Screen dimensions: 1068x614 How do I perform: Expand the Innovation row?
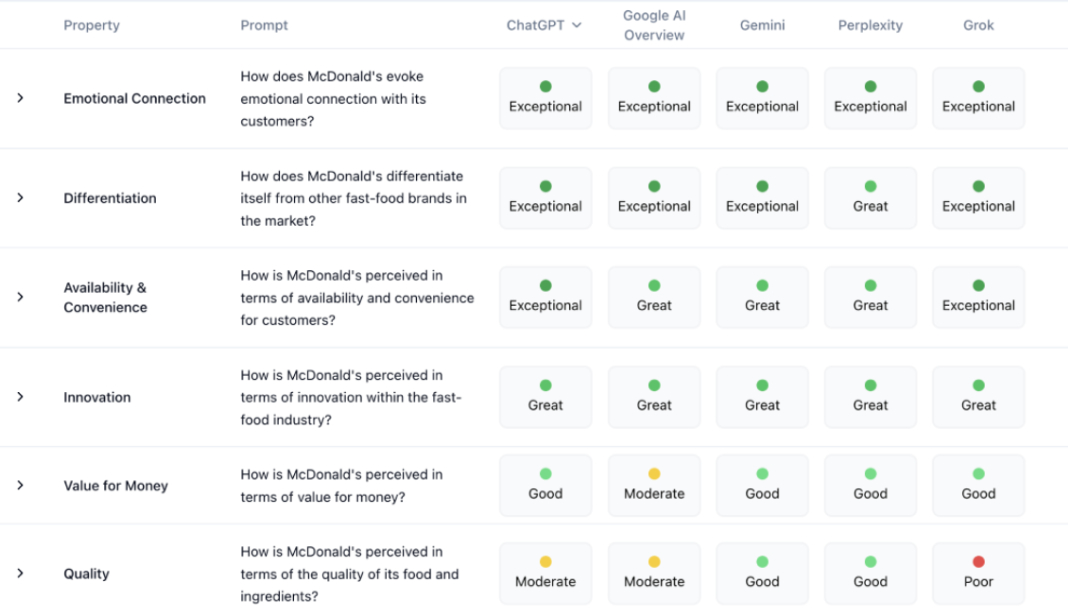pyautogui.click(x=20, y=397)
